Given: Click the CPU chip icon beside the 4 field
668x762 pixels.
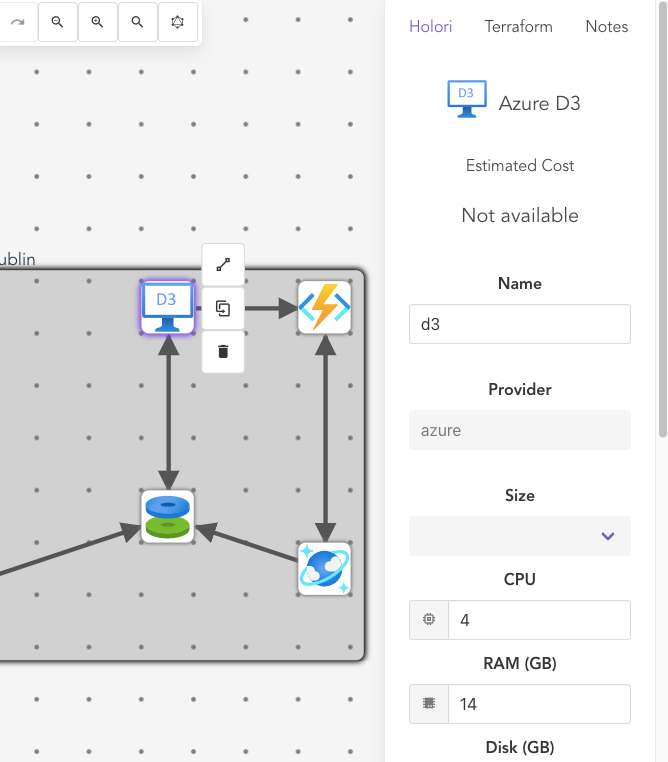Looking at the screenshot, I should (429, 620).
